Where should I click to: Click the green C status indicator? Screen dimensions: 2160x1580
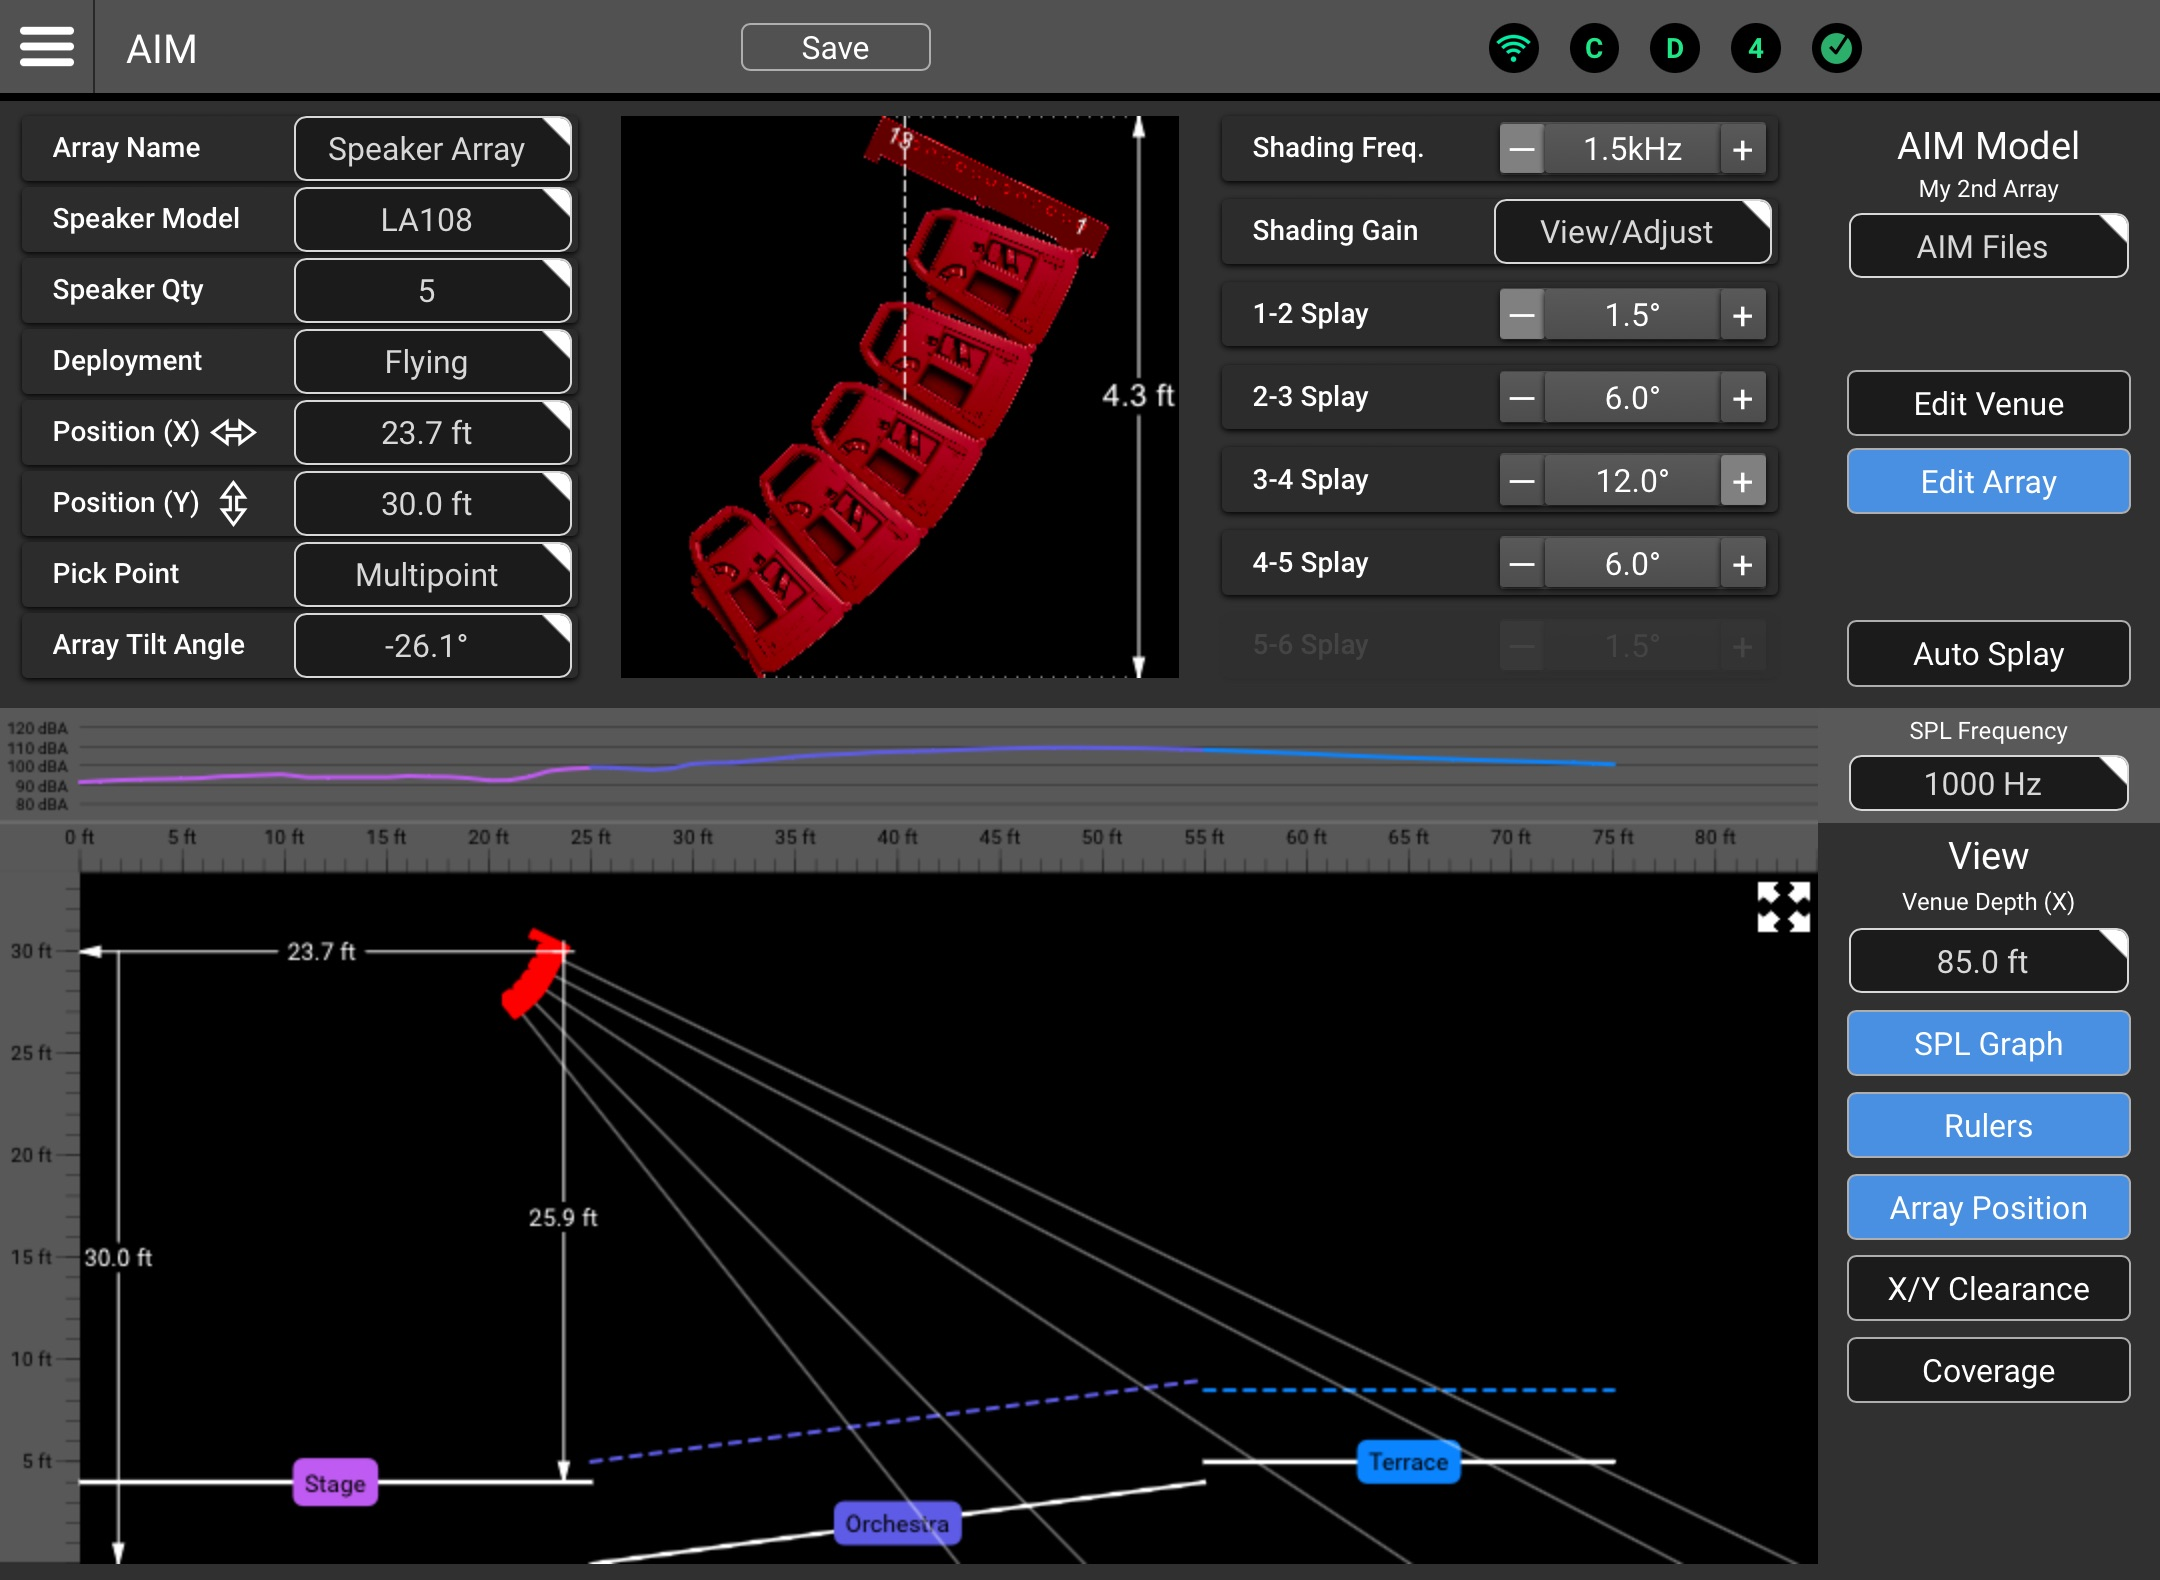point(1594,48)
